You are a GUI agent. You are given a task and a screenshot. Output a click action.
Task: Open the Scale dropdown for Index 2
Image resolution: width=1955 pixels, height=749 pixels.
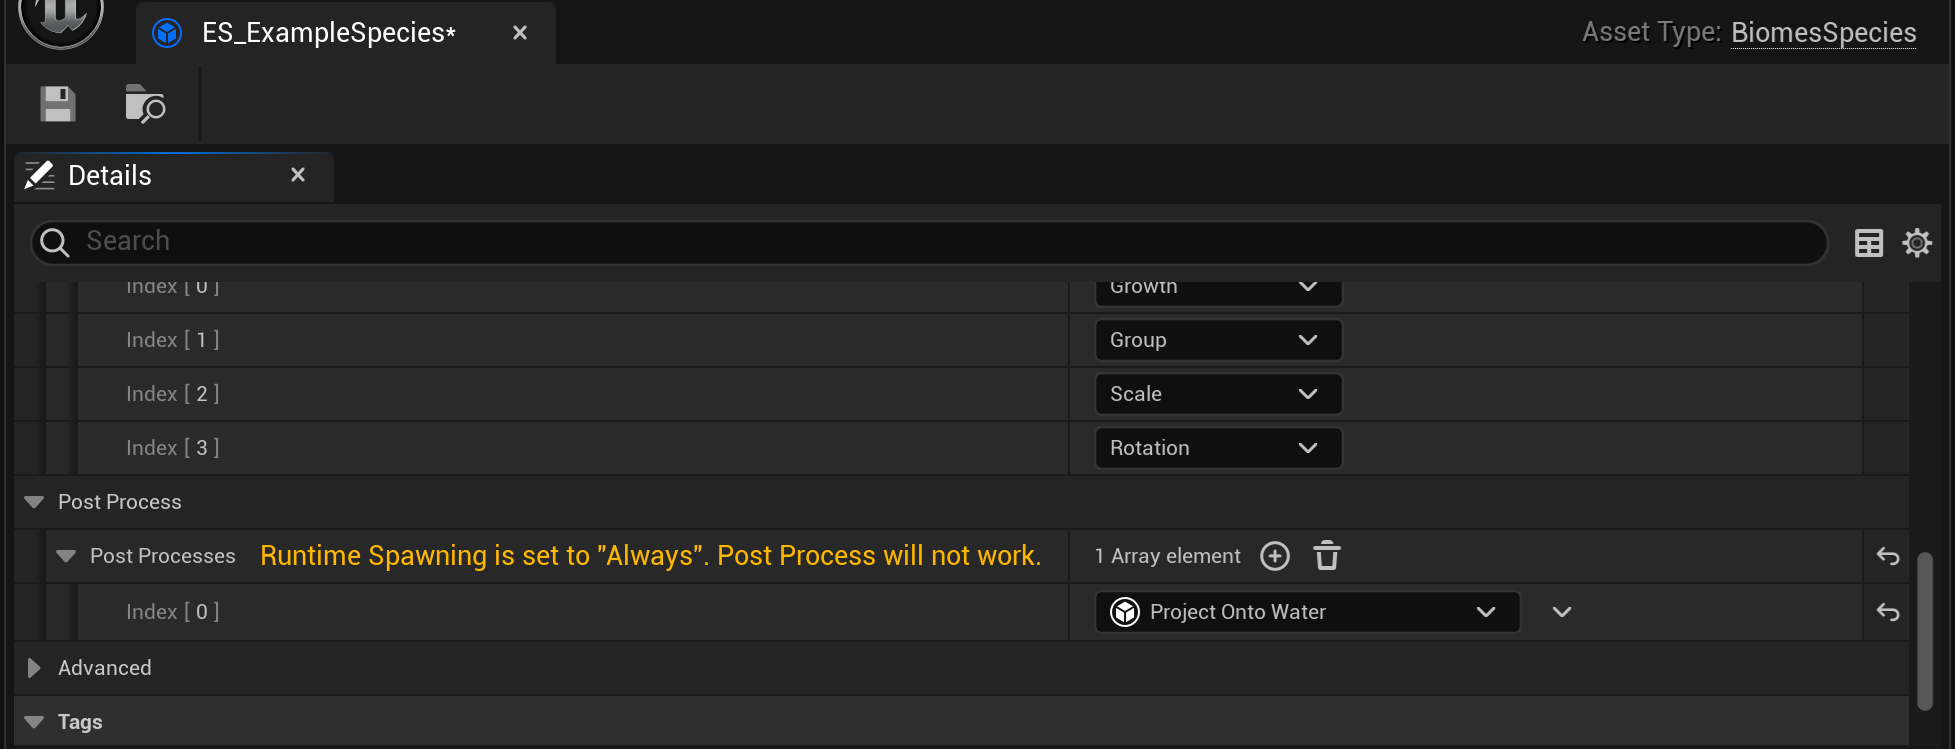click(1217, 394)
